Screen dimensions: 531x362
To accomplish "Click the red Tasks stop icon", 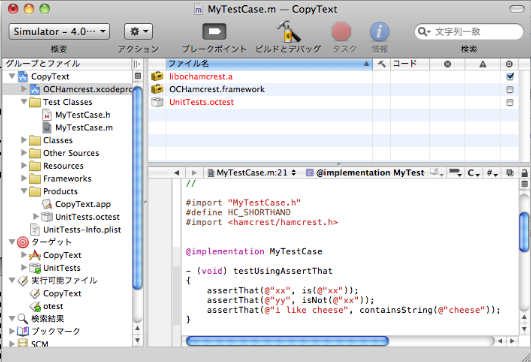I will [341, 31].
